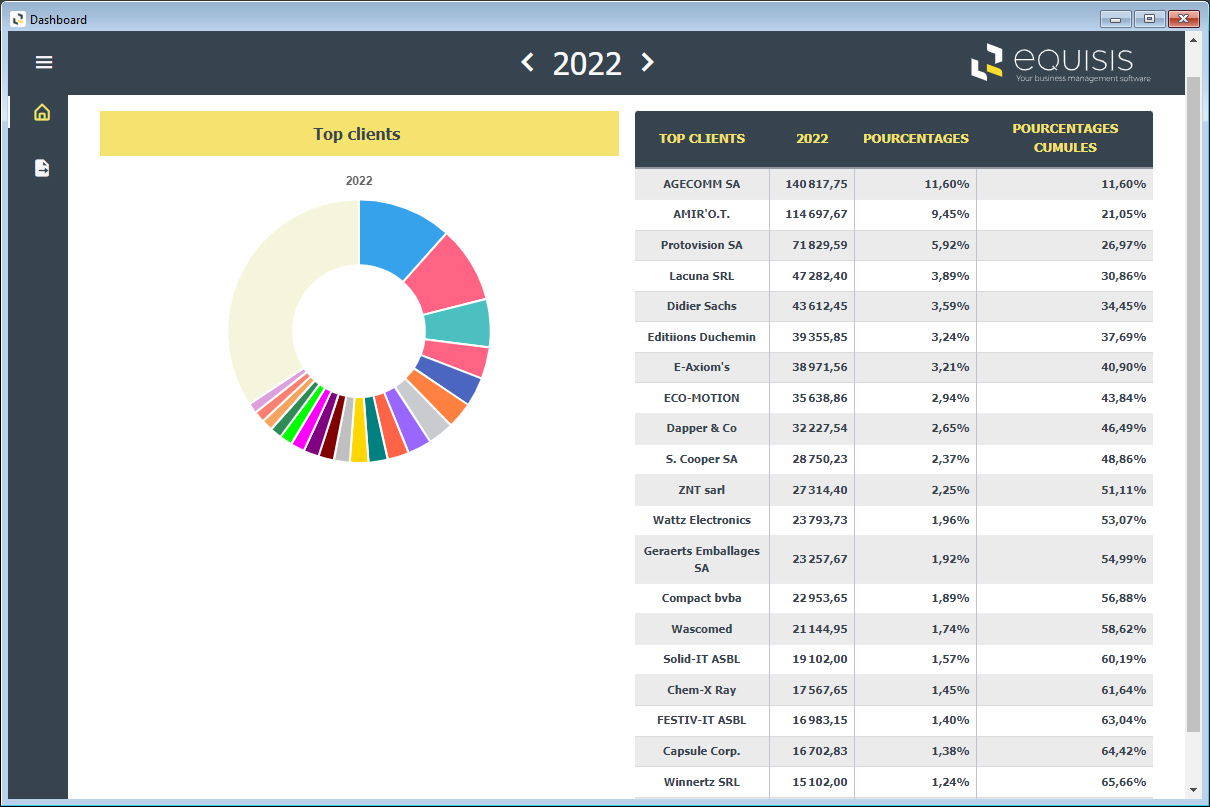Click the cumulative percentage 51,11%
The width and height of the screenshot is (1210, 807).
(x=1124, y=491)
